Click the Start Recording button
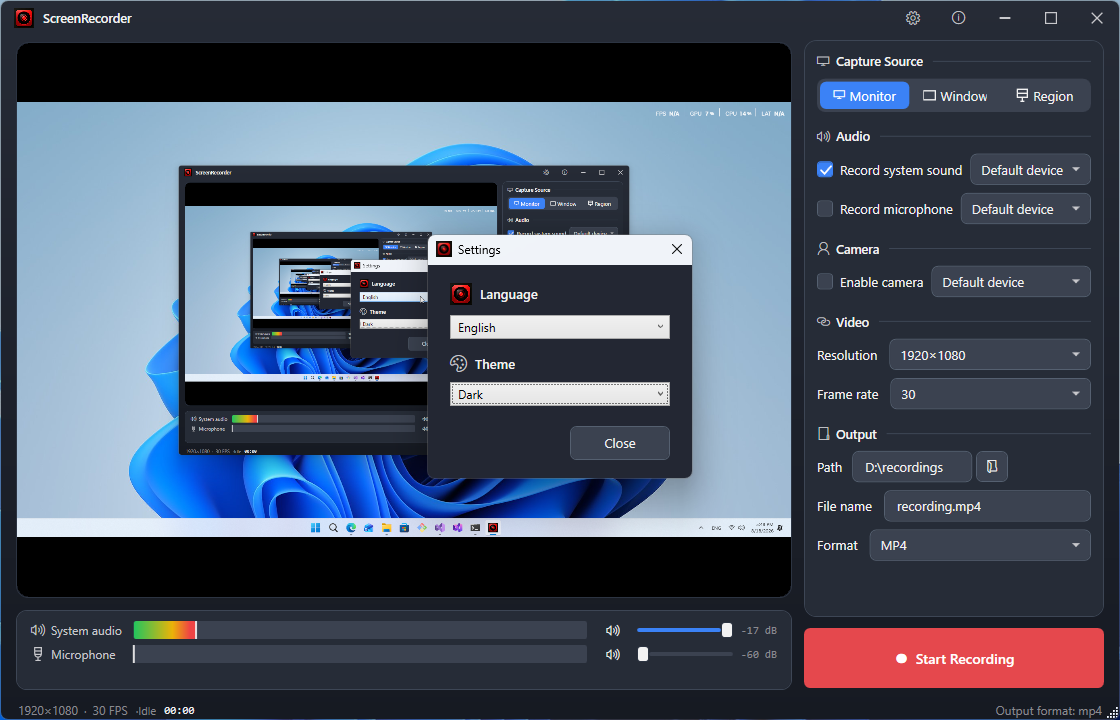Viewport: 1120px width, 720px height. coord(954,659)
